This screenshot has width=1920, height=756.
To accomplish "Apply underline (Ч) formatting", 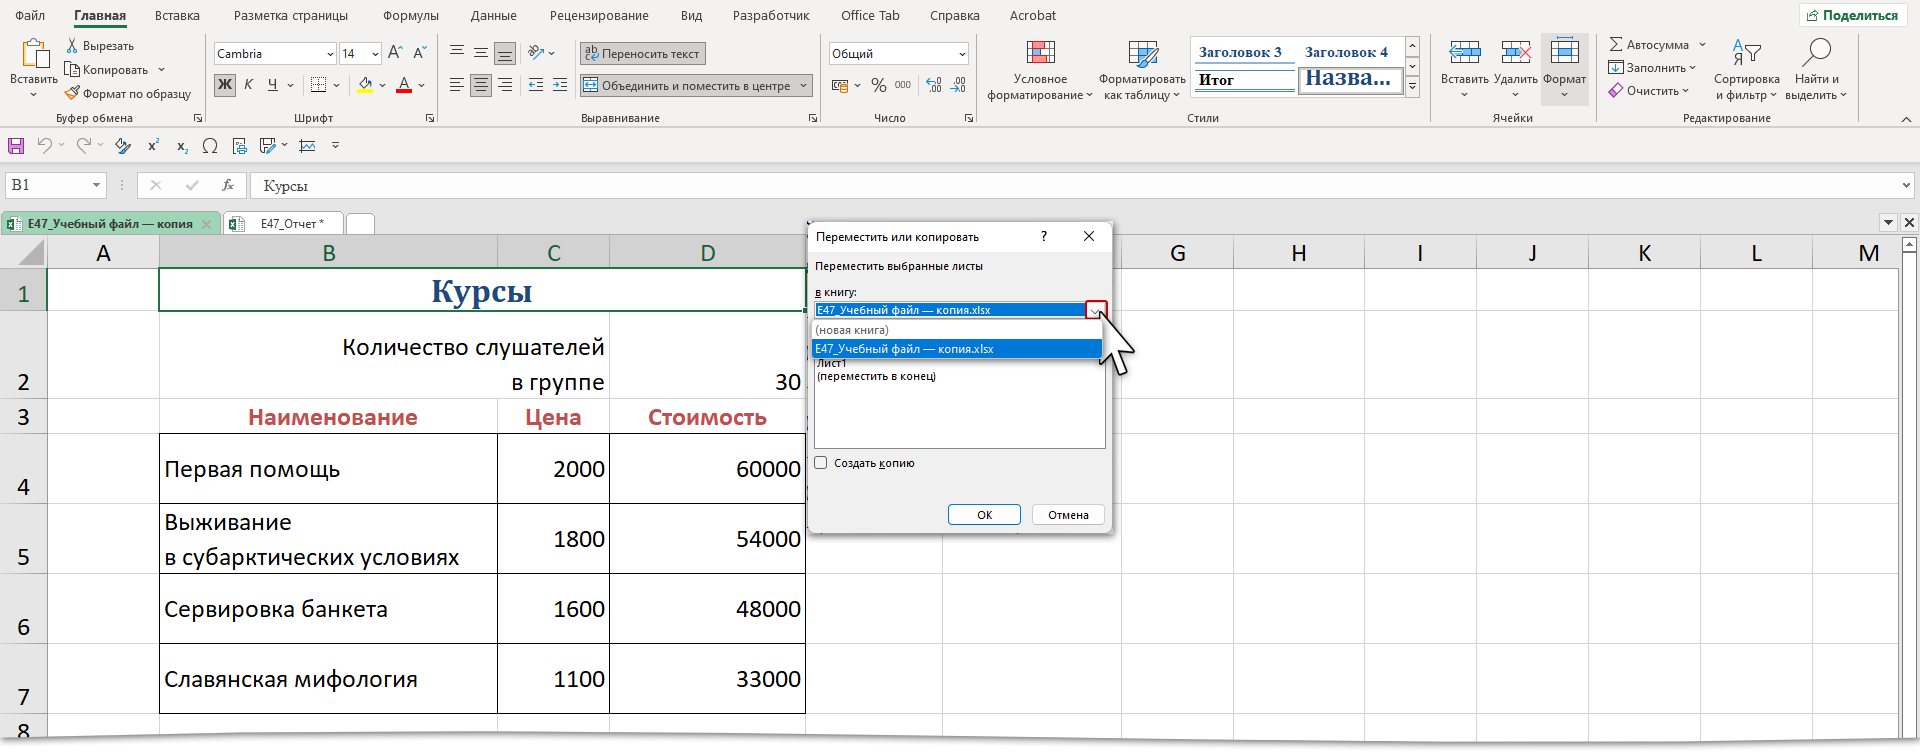I will tap(272, 85).
